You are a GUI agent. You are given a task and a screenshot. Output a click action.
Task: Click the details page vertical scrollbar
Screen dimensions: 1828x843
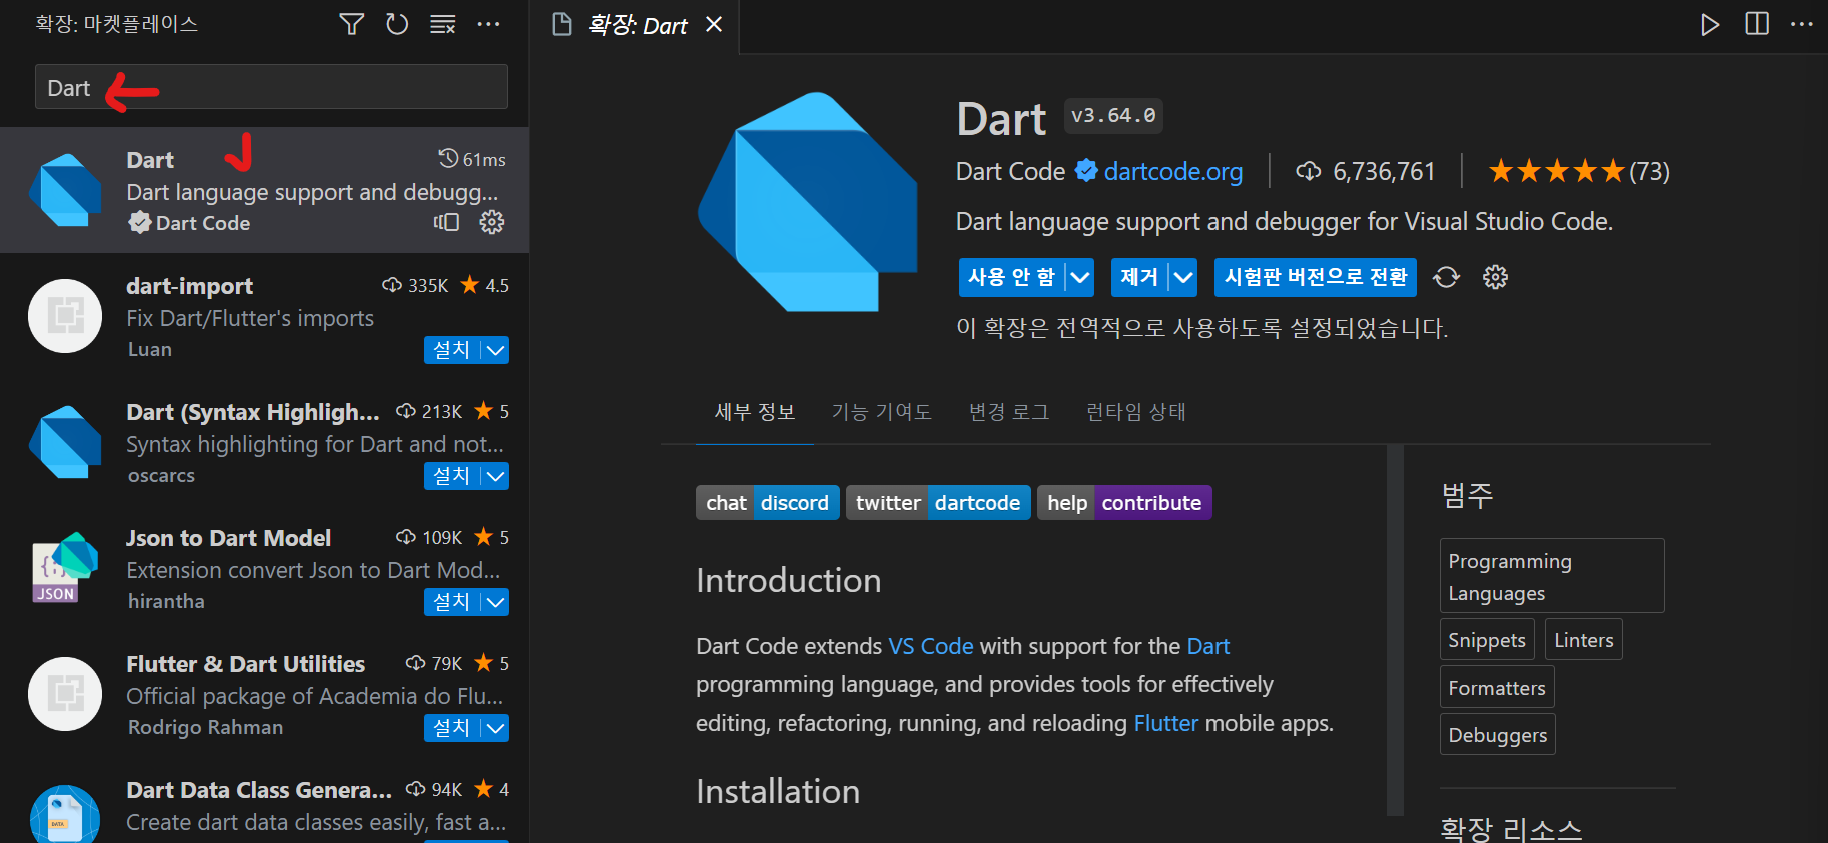pyautogui.click(x=1395, y=630)
